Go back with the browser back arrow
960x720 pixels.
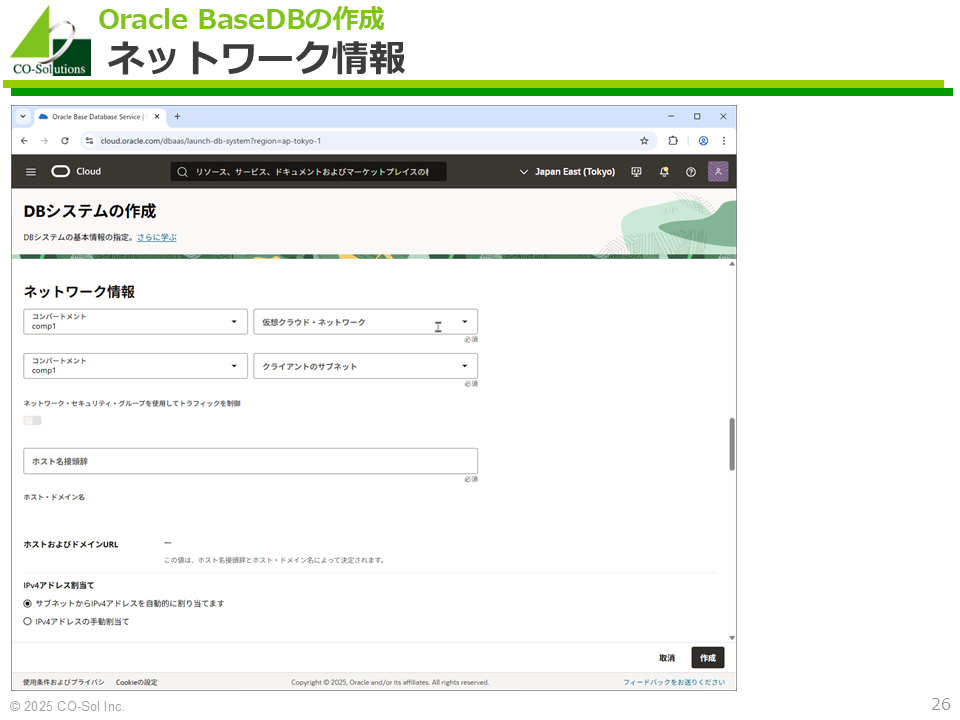click(24, 141)
